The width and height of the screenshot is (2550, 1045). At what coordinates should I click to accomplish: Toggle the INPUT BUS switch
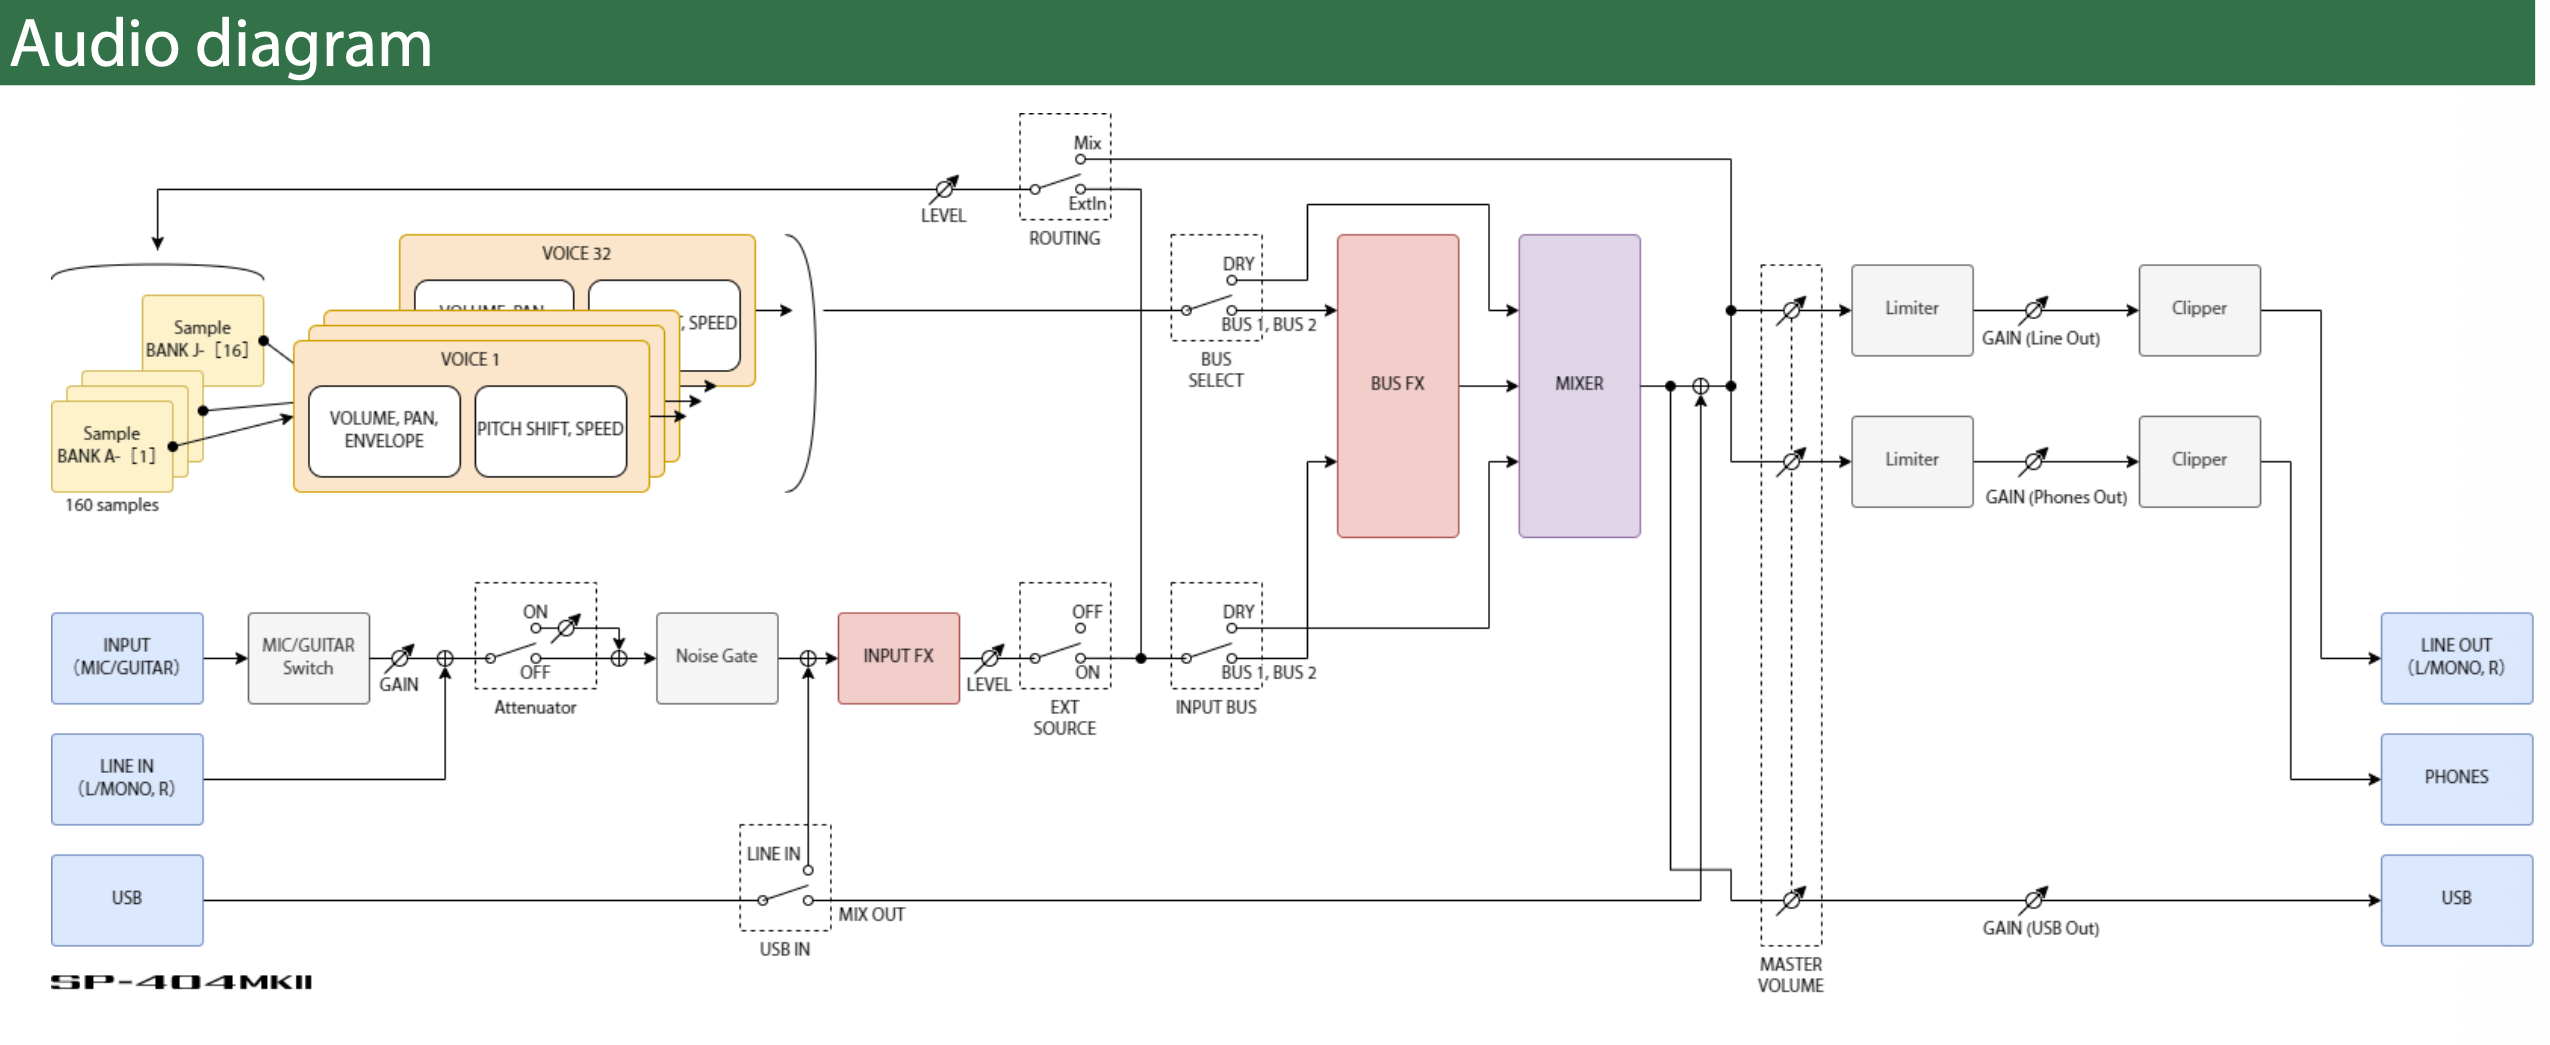[x=1210, y=652]
